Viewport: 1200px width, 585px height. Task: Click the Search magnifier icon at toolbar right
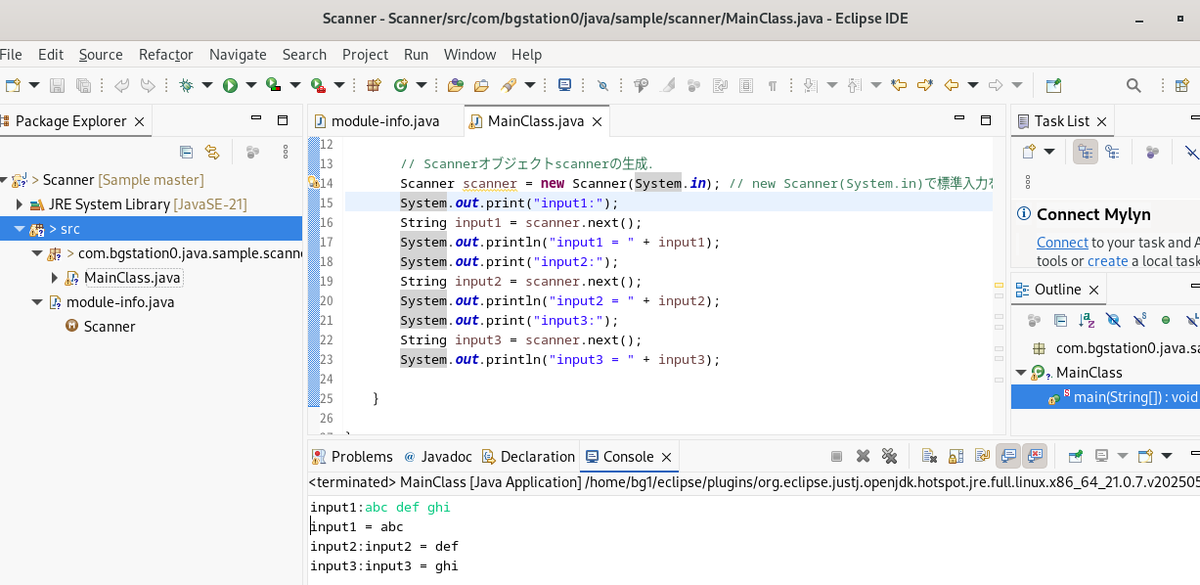[1134, 86]
